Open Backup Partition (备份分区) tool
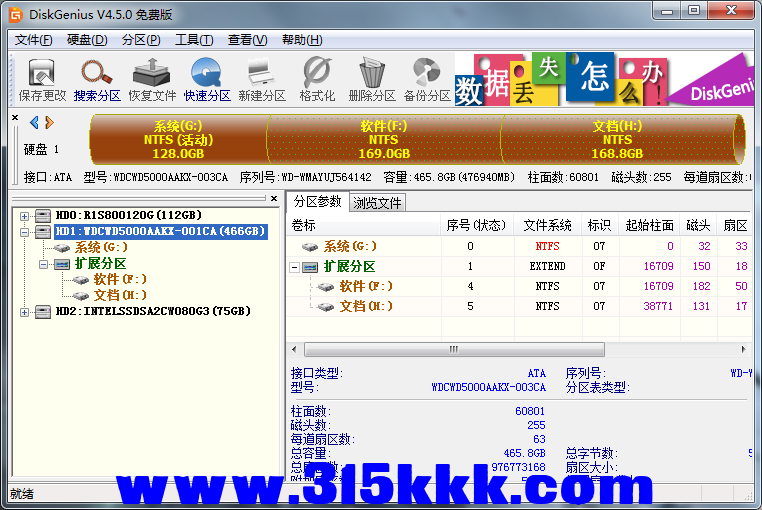Image resolution: width=762 pixels, height=510 pixels. tap(427, 80)
